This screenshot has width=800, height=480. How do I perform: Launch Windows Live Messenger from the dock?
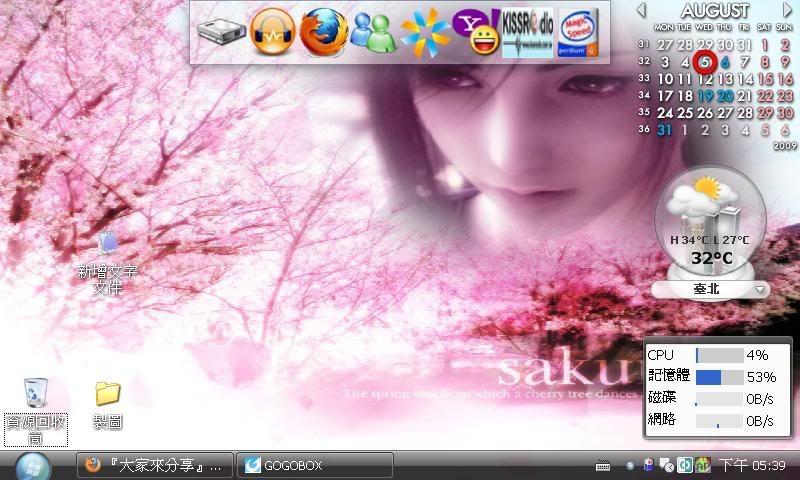click(373, 33)
